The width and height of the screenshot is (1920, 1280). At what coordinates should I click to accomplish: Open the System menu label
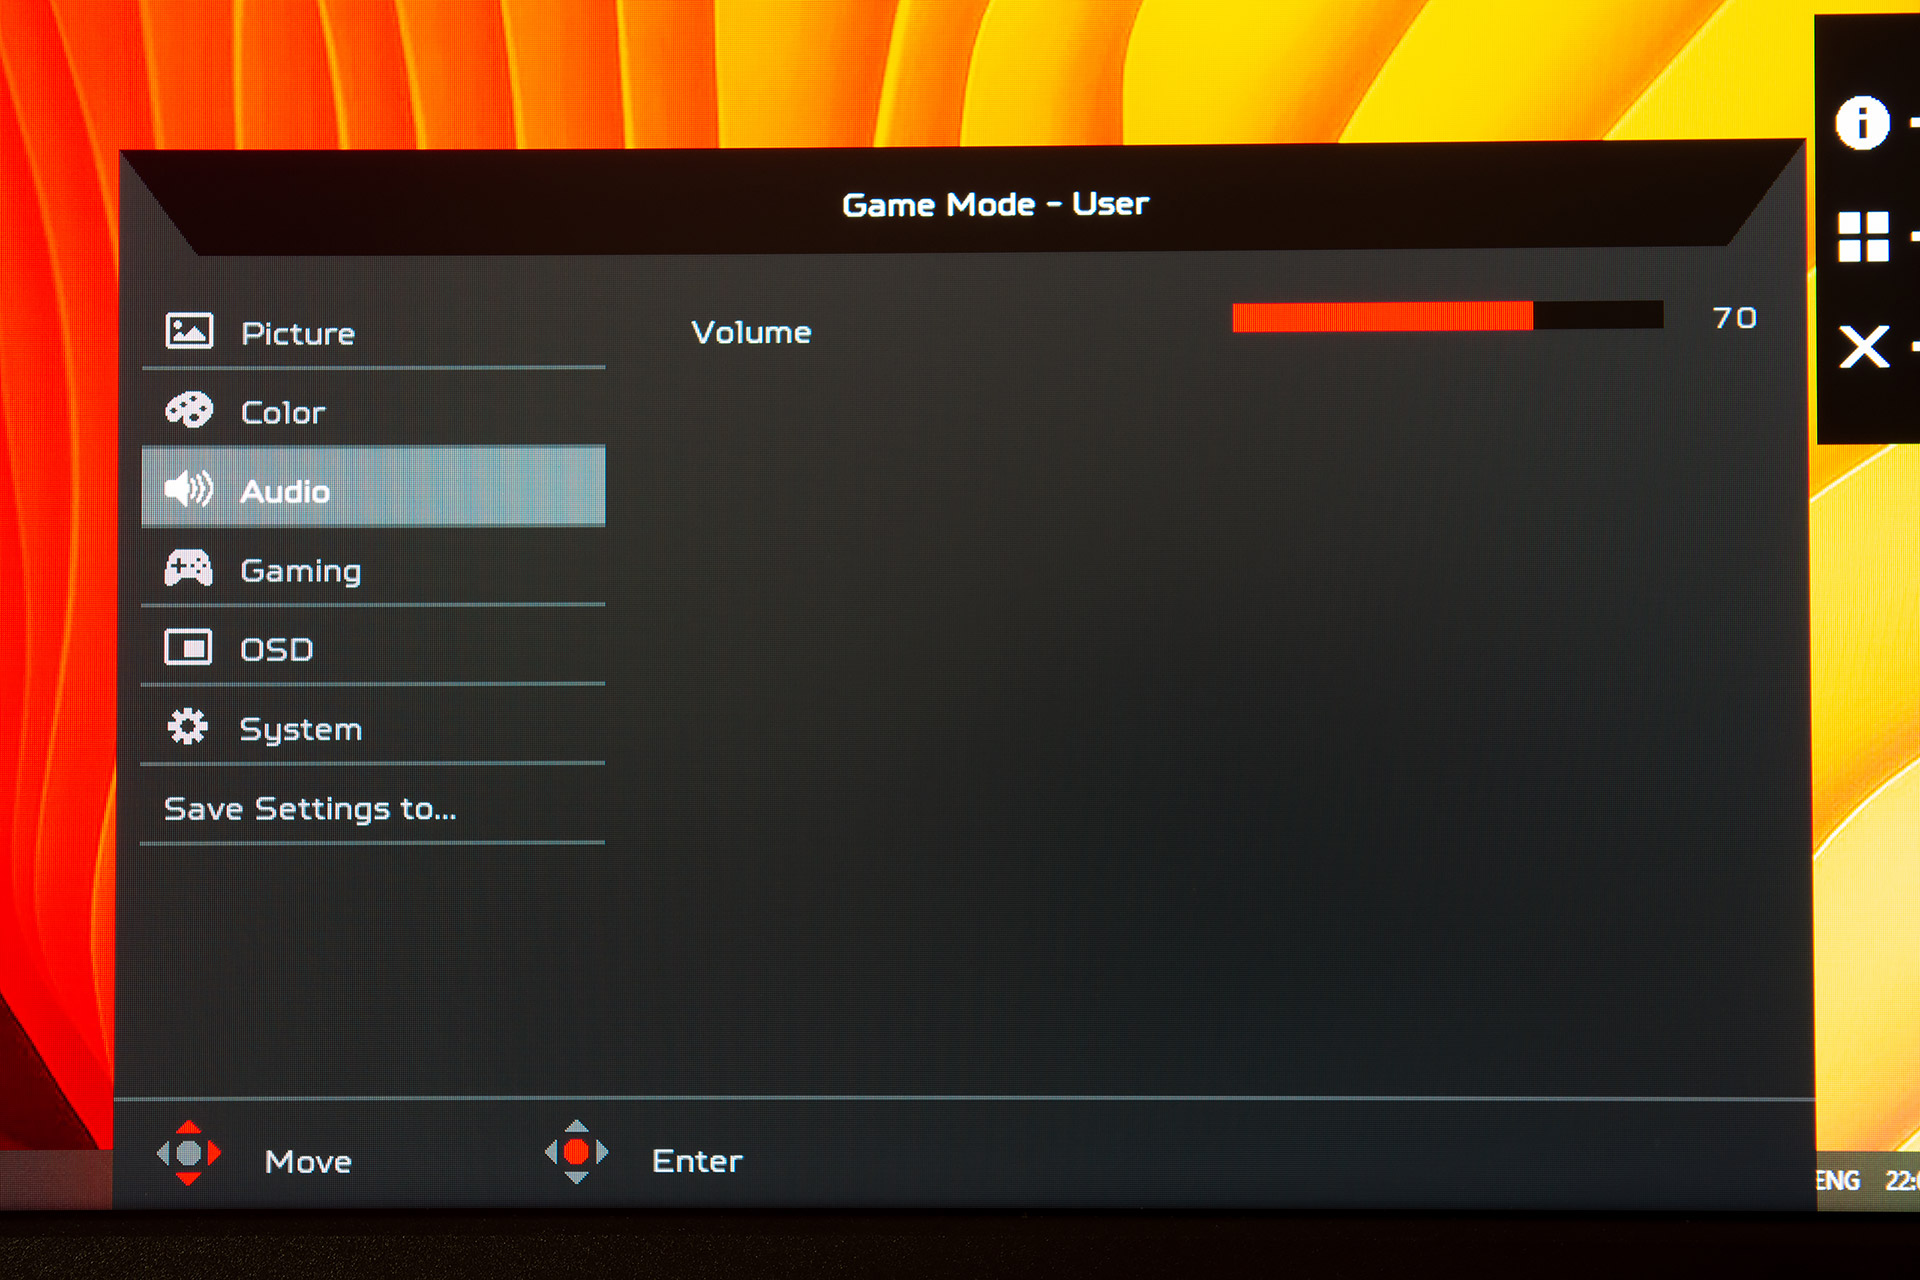[x=300, y=730]
